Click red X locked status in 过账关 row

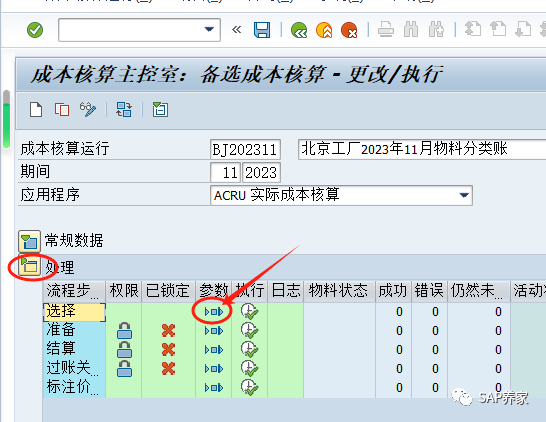pos(169,368)
